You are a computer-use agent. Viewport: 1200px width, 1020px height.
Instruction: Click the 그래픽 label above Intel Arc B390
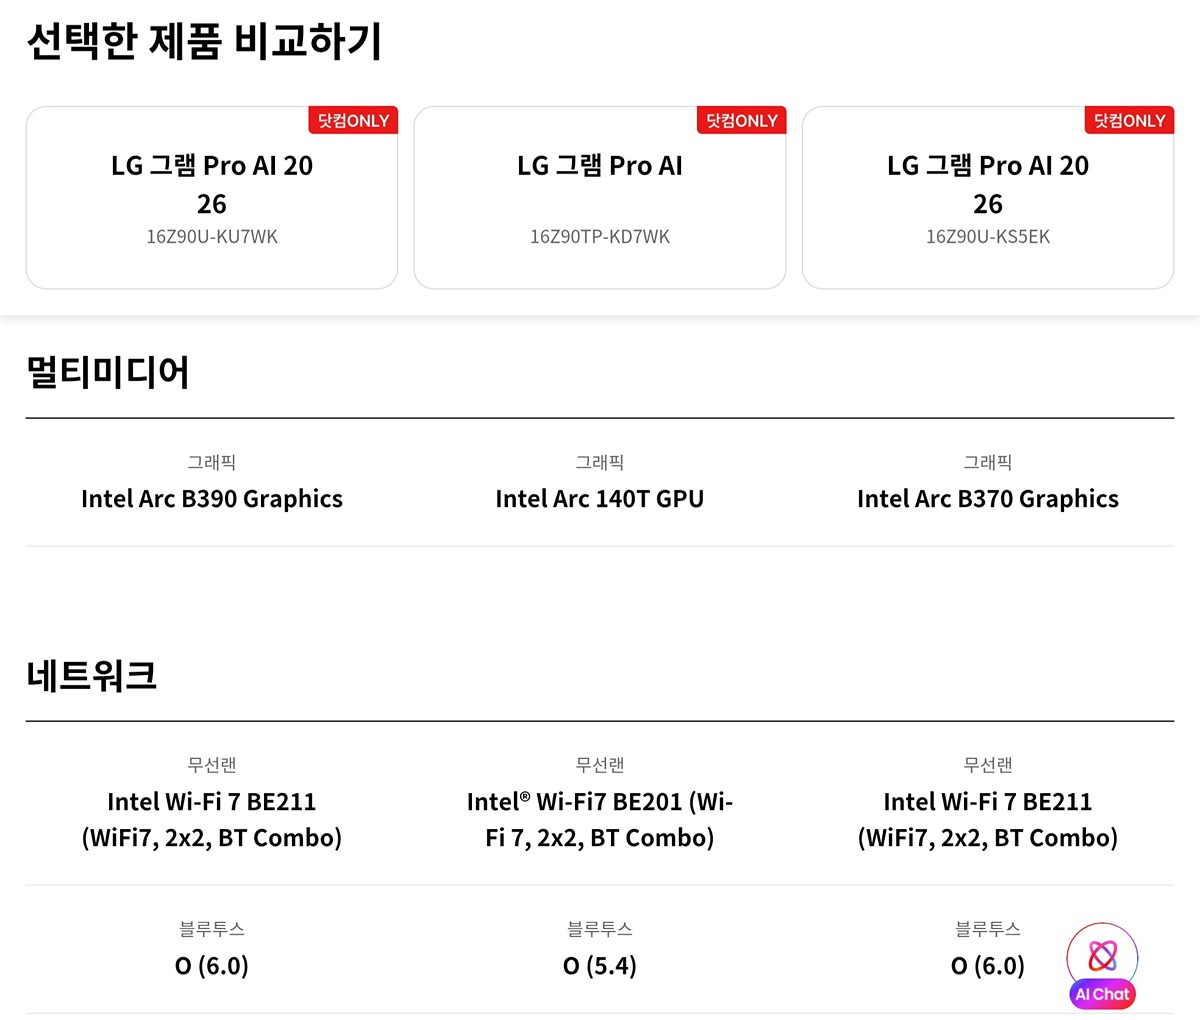(x=212, y=462)
